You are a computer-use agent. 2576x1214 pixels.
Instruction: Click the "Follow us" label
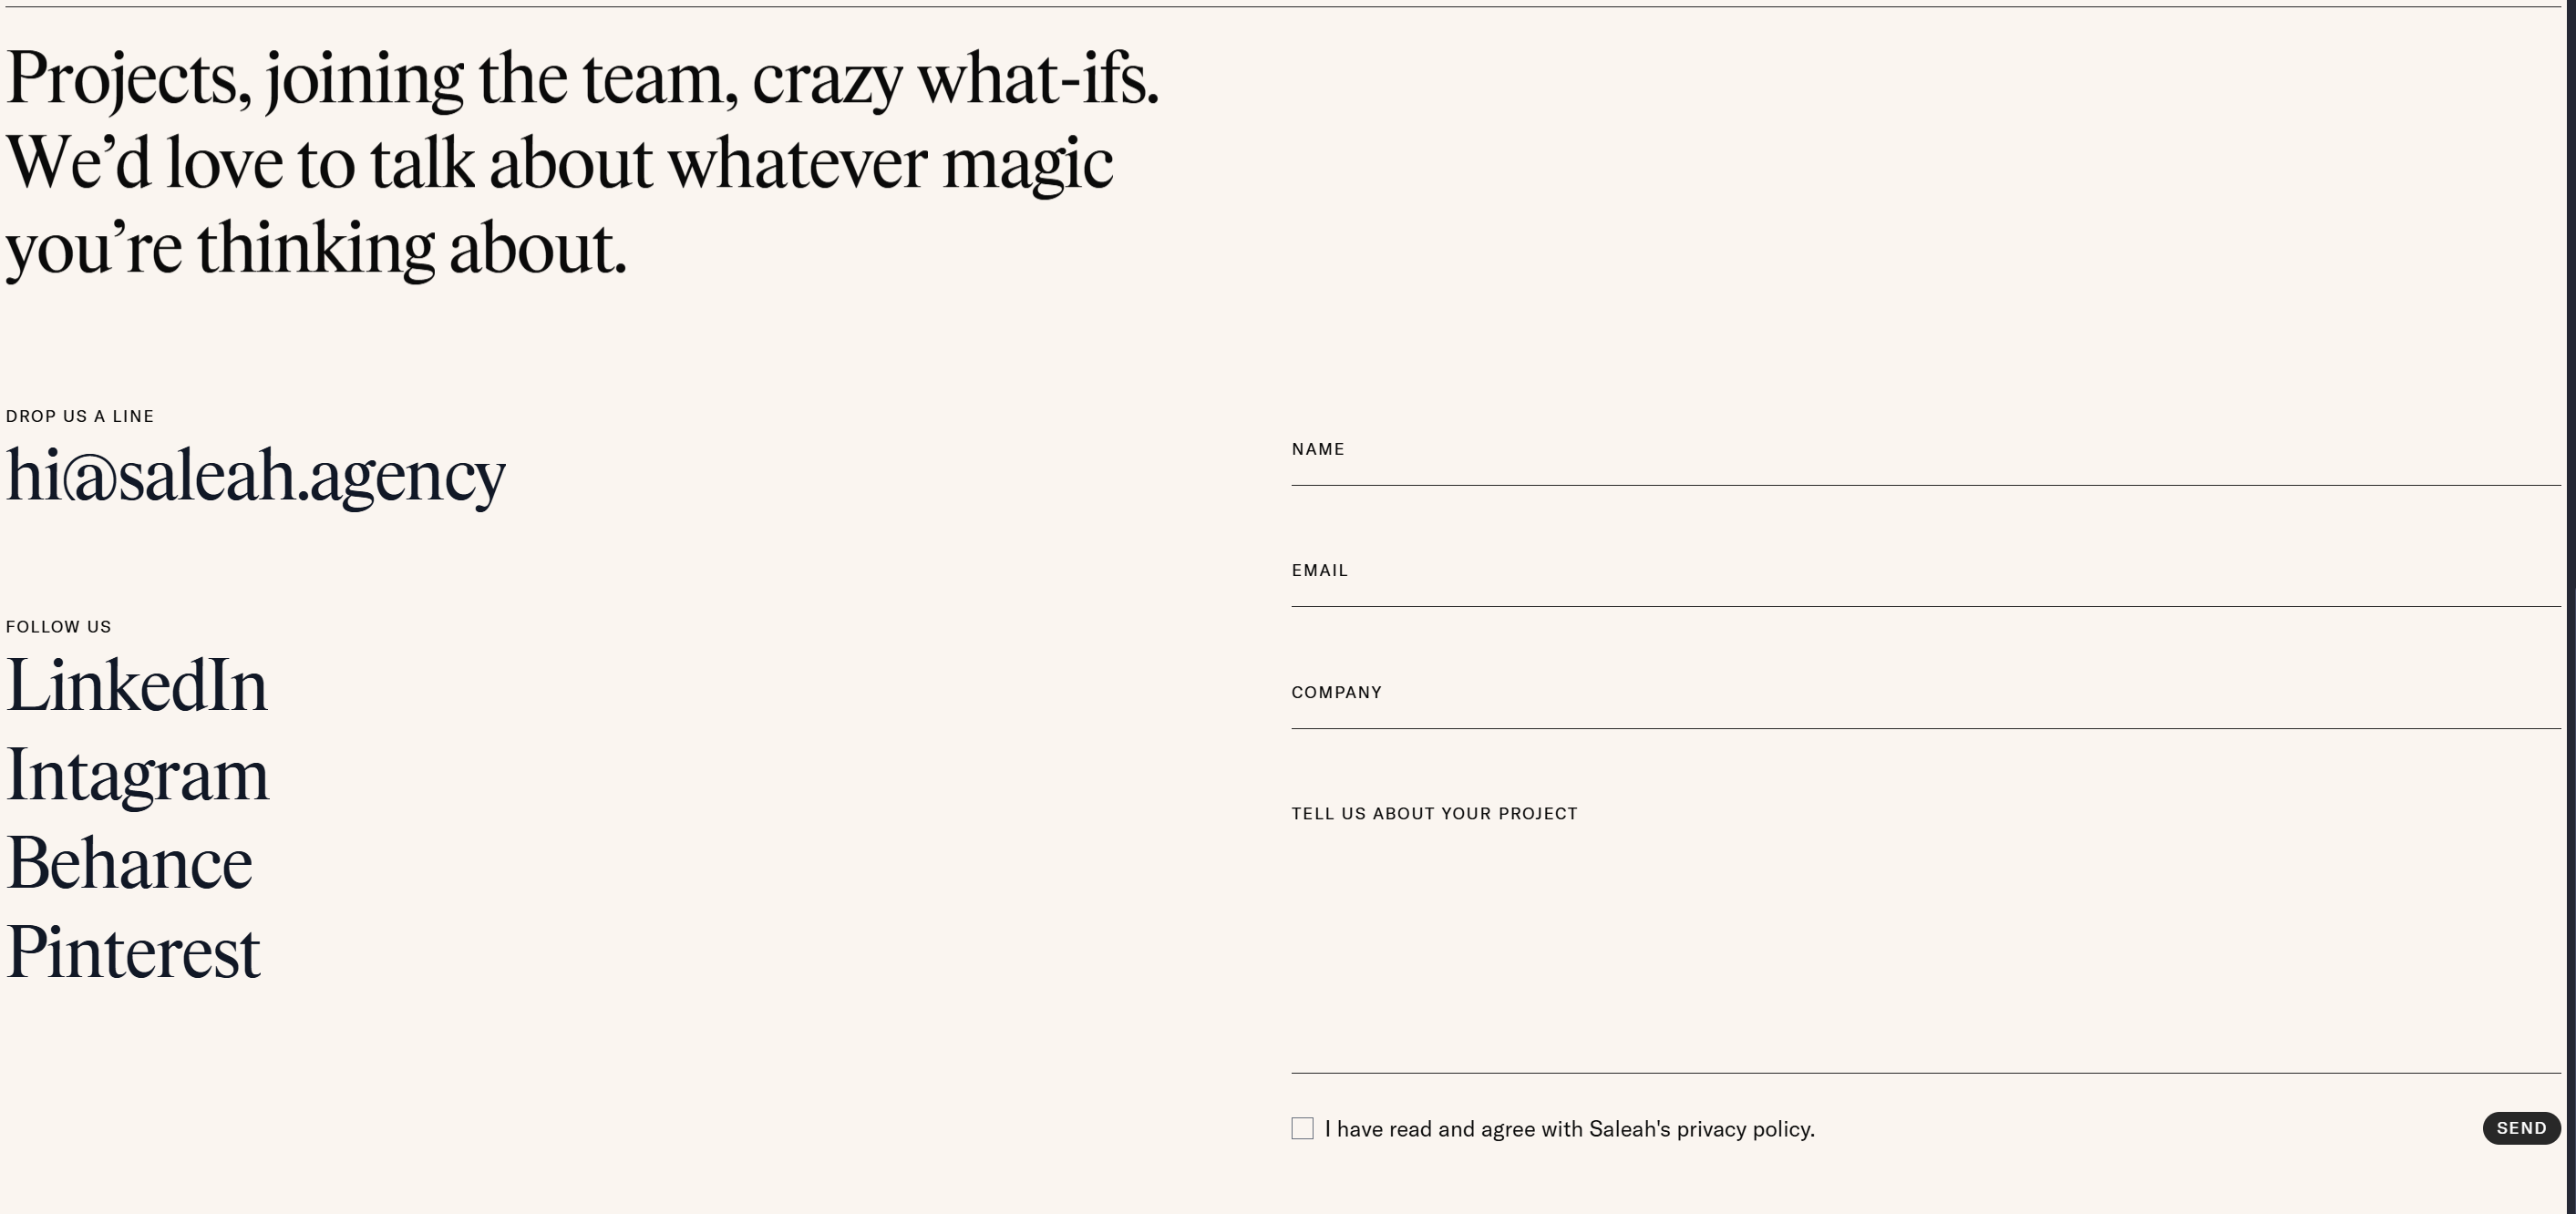[59, 627]
